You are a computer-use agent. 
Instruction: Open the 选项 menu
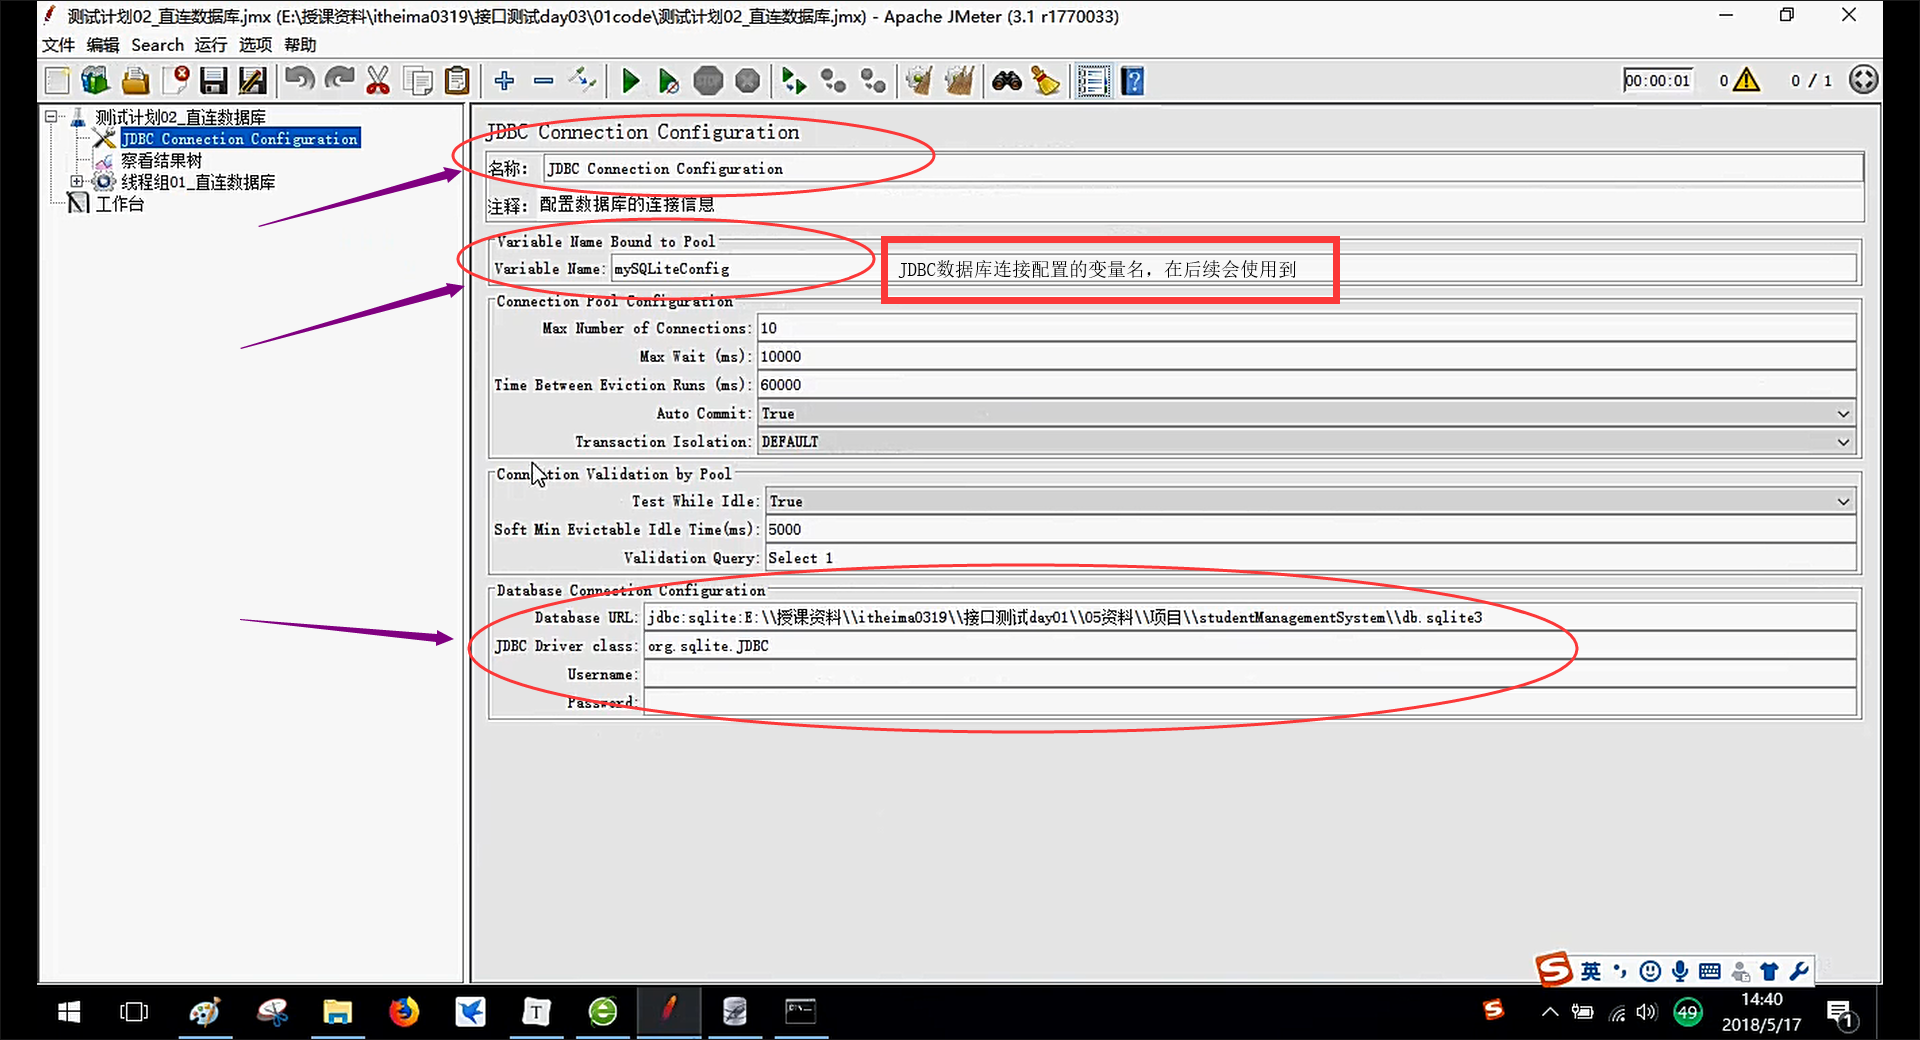(255, 45)
